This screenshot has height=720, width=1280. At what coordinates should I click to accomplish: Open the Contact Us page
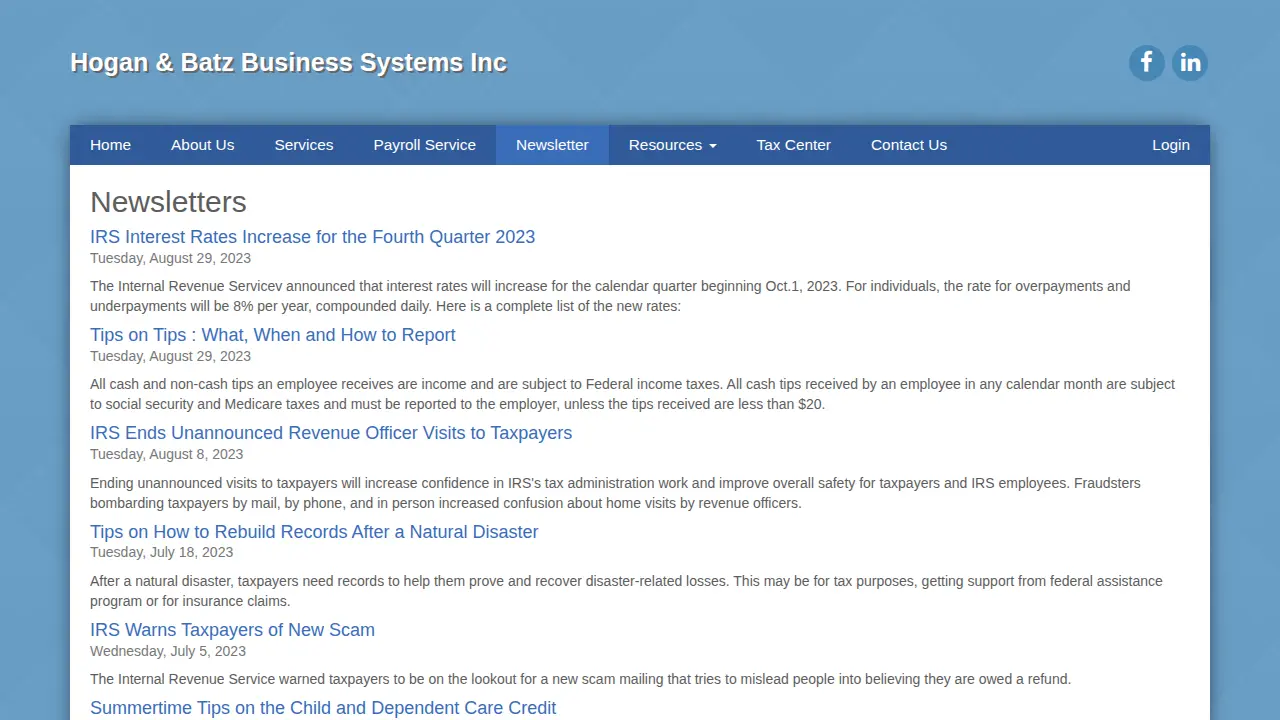click(x=909, y=145)
